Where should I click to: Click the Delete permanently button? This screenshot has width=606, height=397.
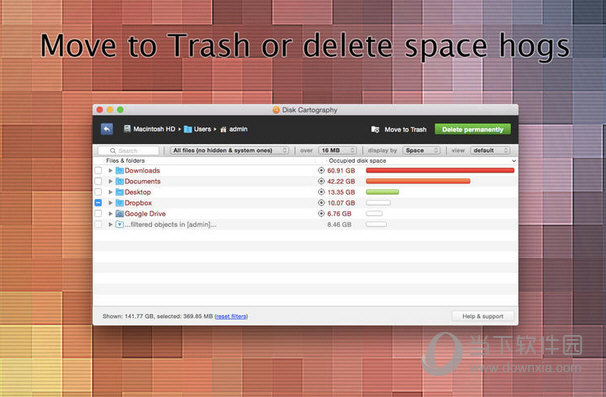(473, 129)
